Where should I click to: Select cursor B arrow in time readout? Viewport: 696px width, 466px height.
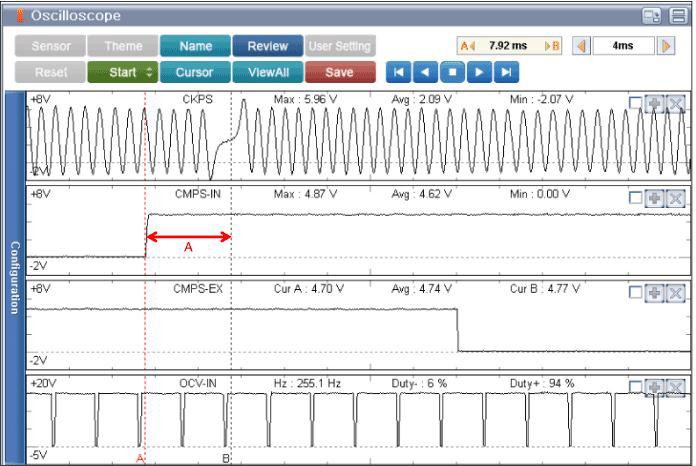[x=552, y=46]
